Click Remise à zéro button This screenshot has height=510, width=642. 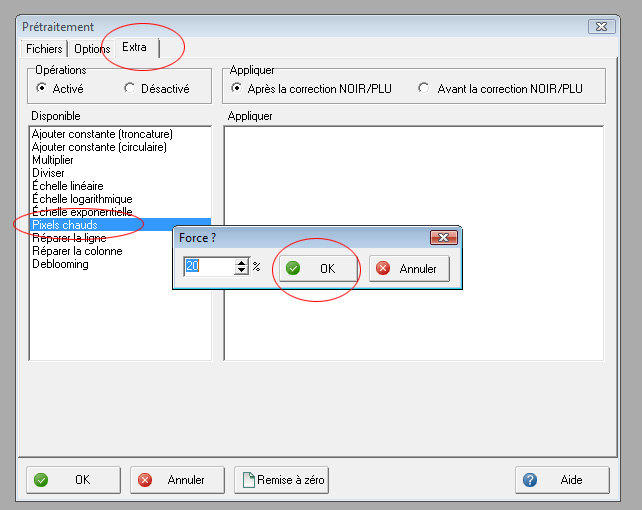pos(281,480)
